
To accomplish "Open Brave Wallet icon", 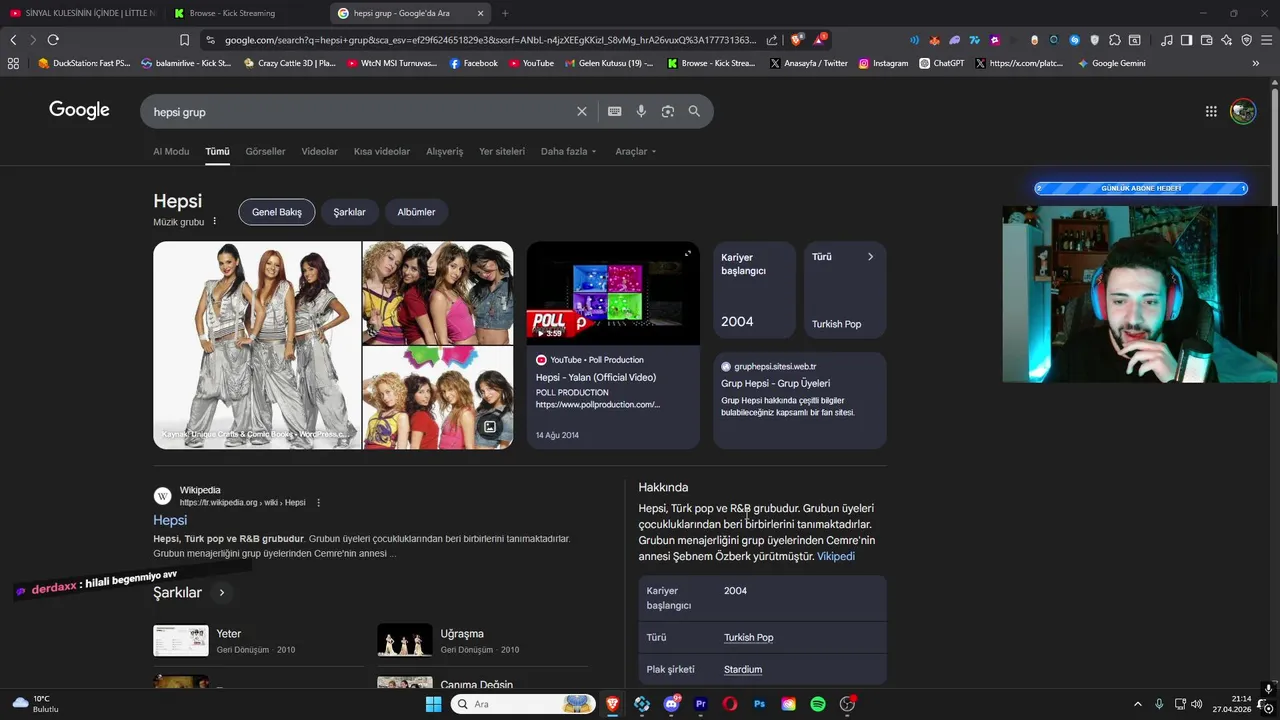I will coord(1206,40).
